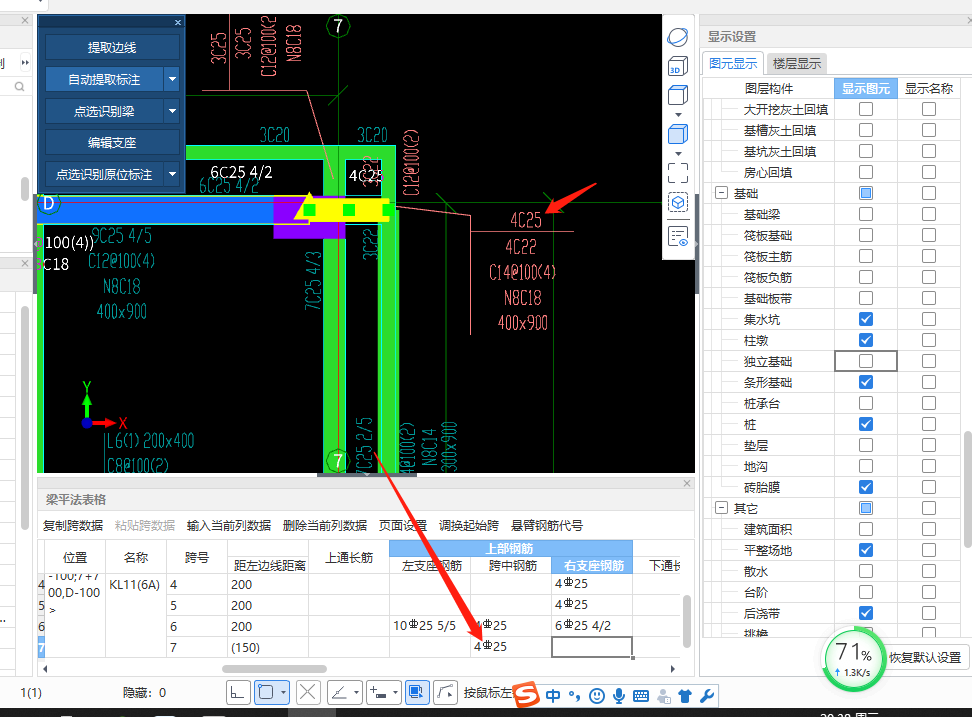This screenshot has width=972, height=717.
Task: Uncheck 柱墩 display element checkbox
Action: [866, 340]
